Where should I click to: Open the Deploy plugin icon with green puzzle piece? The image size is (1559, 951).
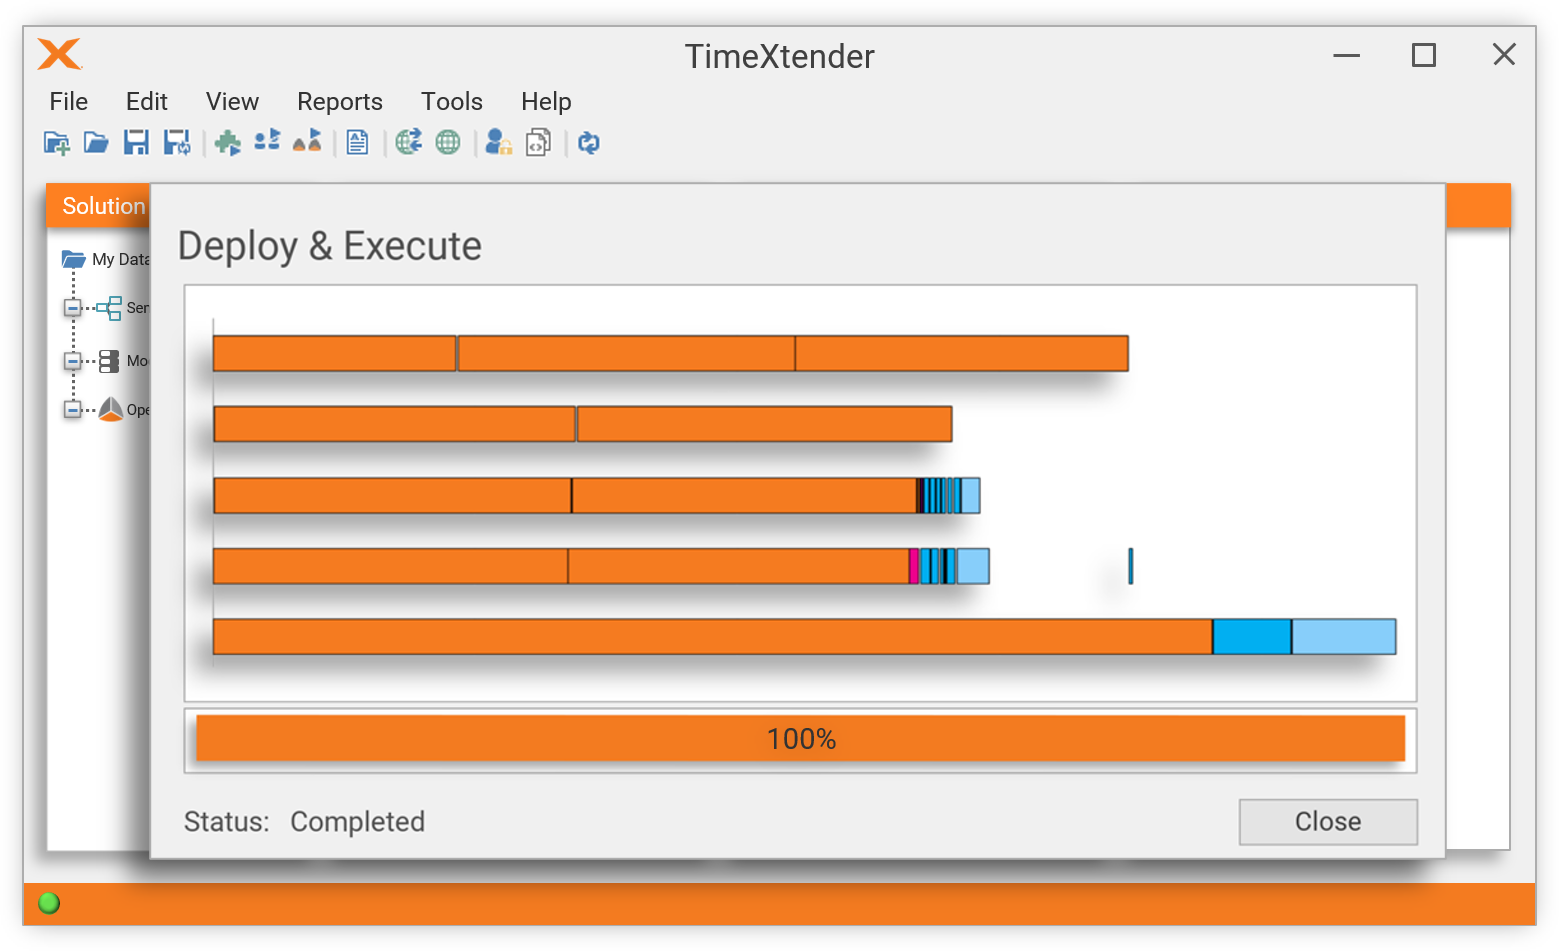point(228,142)
